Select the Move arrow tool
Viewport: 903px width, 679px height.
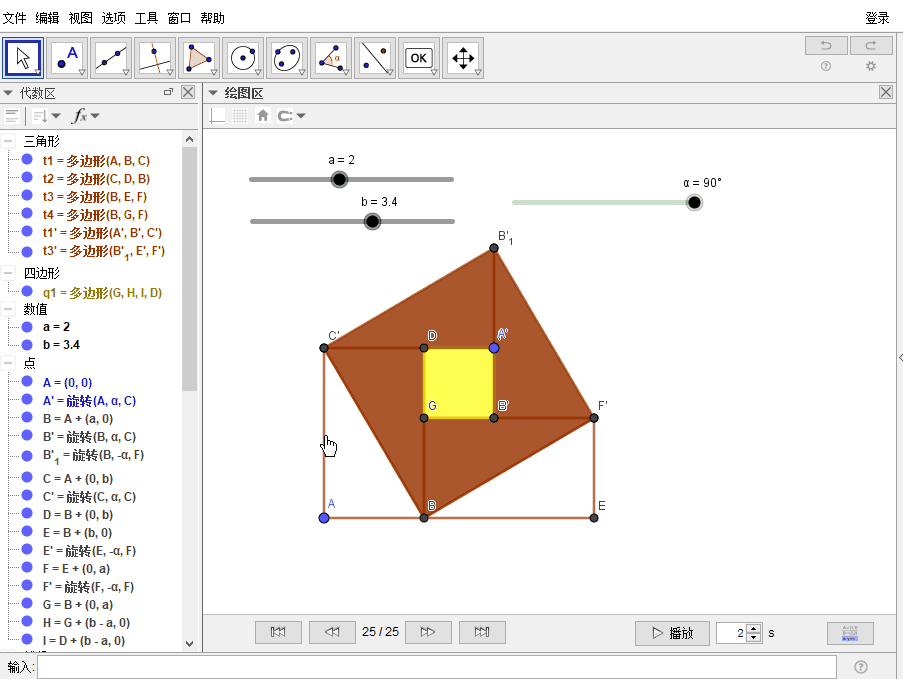coord(23,58)
